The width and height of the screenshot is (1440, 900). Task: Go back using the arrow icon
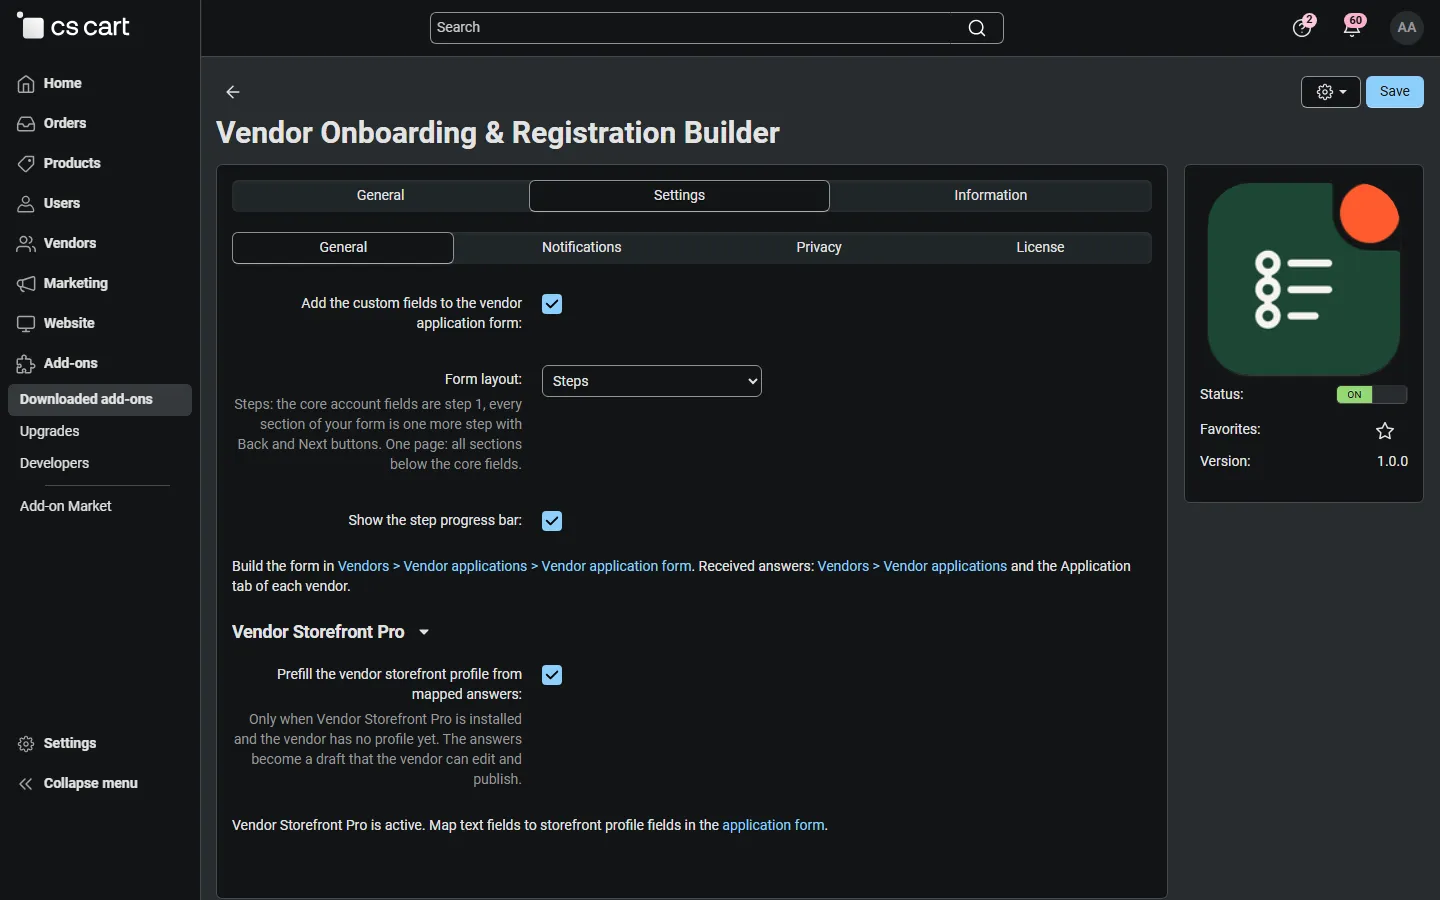[x=233, y=92]
